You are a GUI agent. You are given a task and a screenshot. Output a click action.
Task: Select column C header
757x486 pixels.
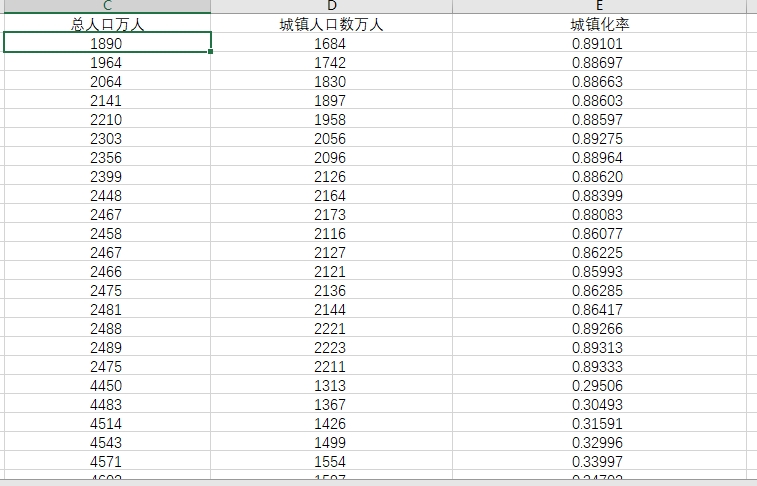(107, 6)
